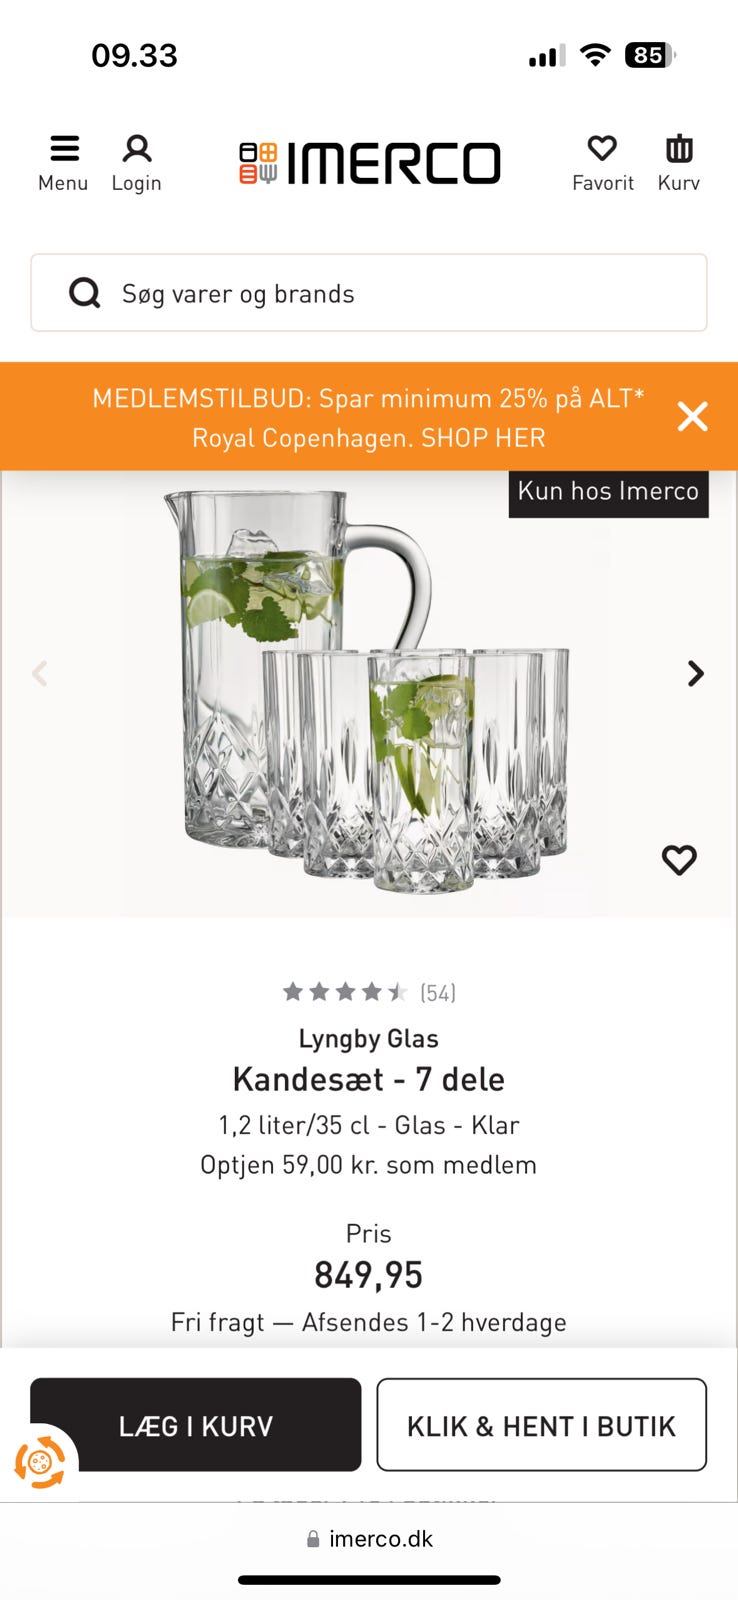The image size is (738, 1600).
Task: Tap the Imerco logo
Action: coord(369,162)
